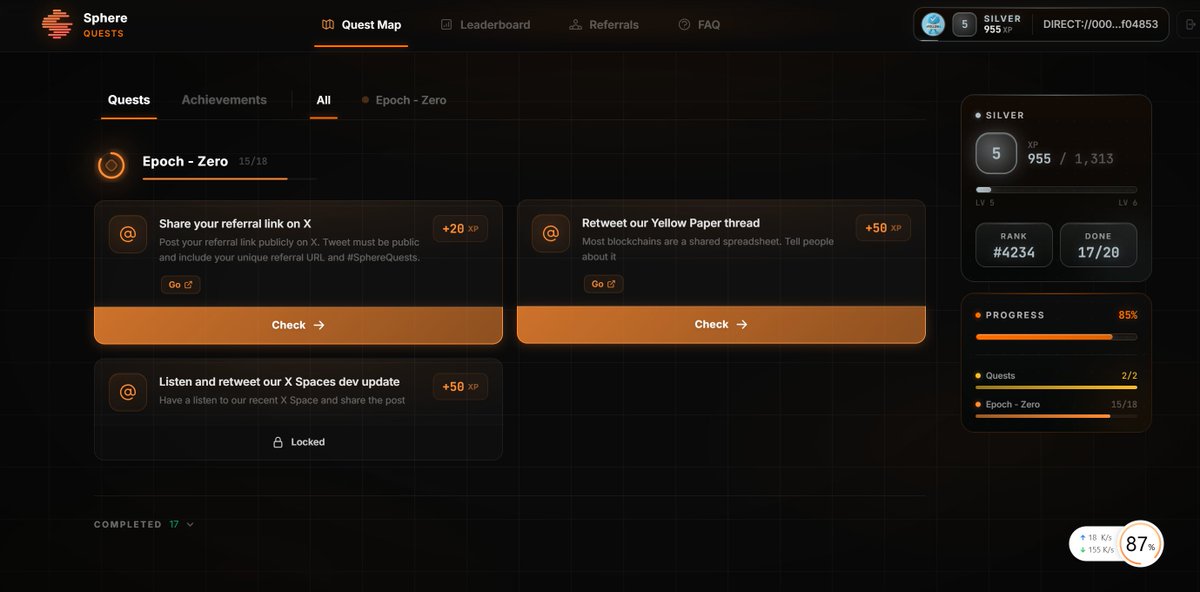Click the @ icon on Retweet Yellow Paper quest
This screenshot has height=592, width=1200.
[x=551, y=233]
